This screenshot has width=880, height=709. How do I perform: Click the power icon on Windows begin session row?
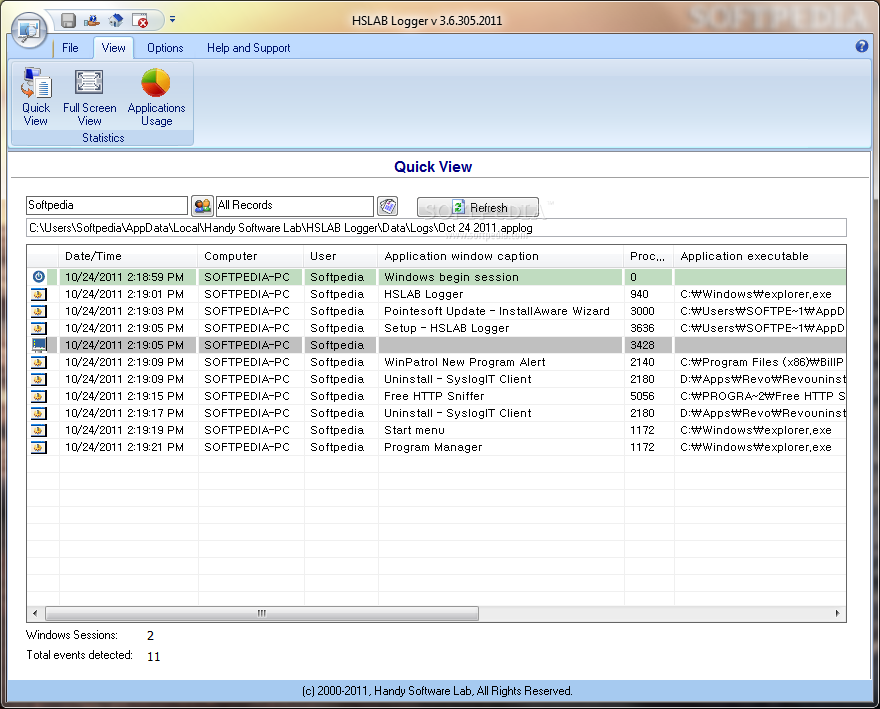tap(39, 276)
